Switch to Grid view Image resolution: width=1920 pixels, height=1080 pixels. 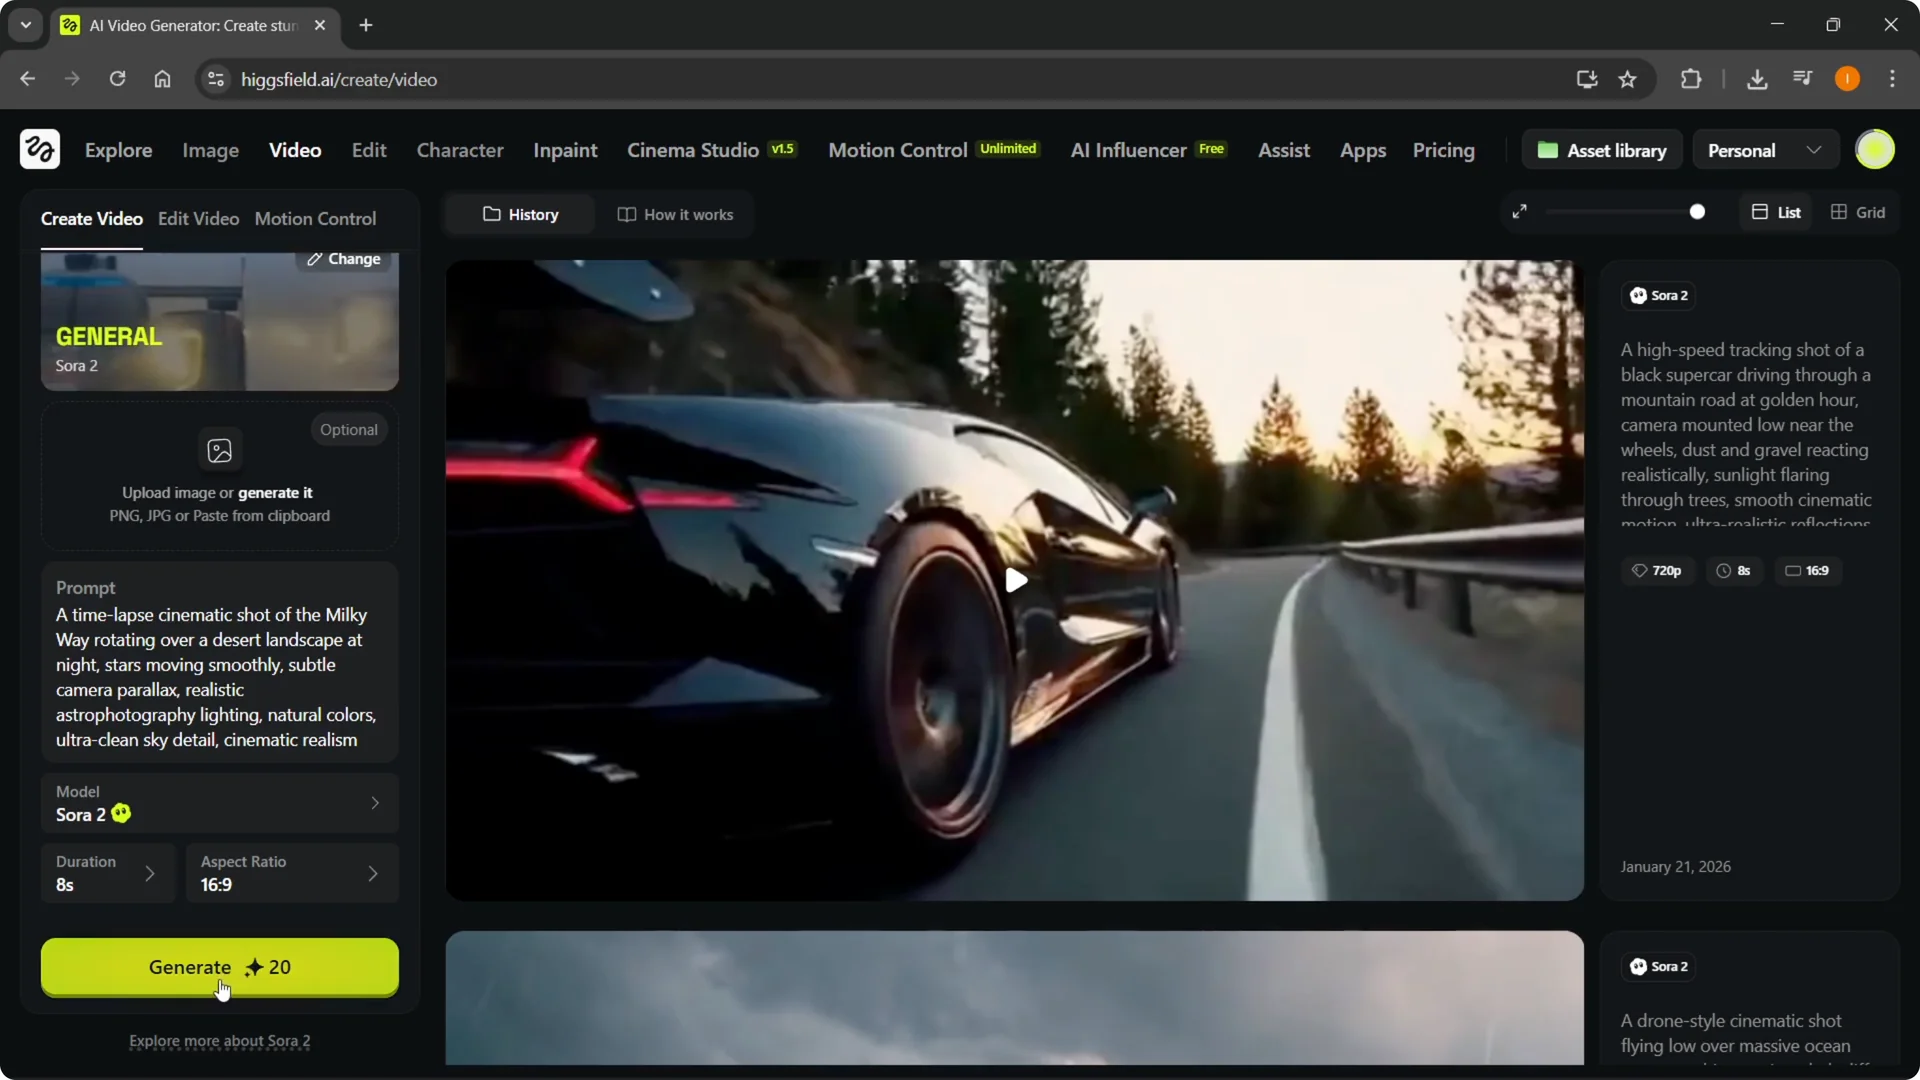click(x=1858, y=212)
